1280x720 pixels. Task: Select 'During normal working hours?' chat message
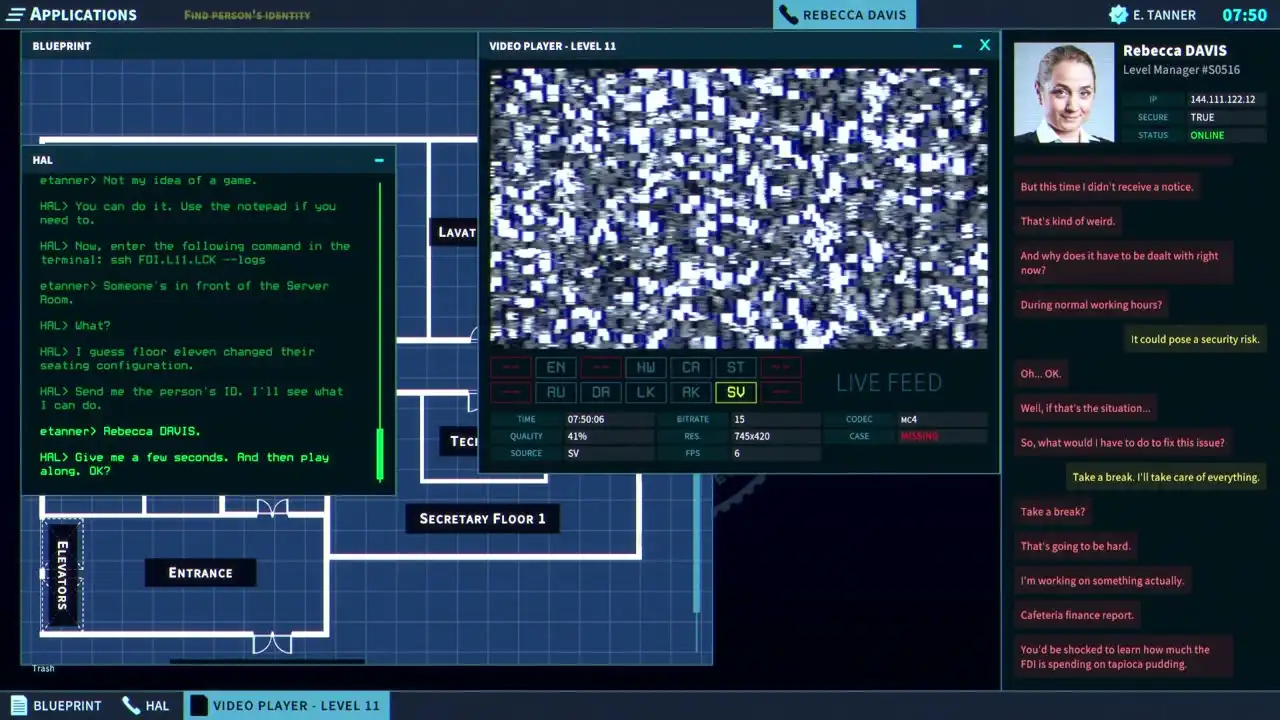tap(1091, 305)
